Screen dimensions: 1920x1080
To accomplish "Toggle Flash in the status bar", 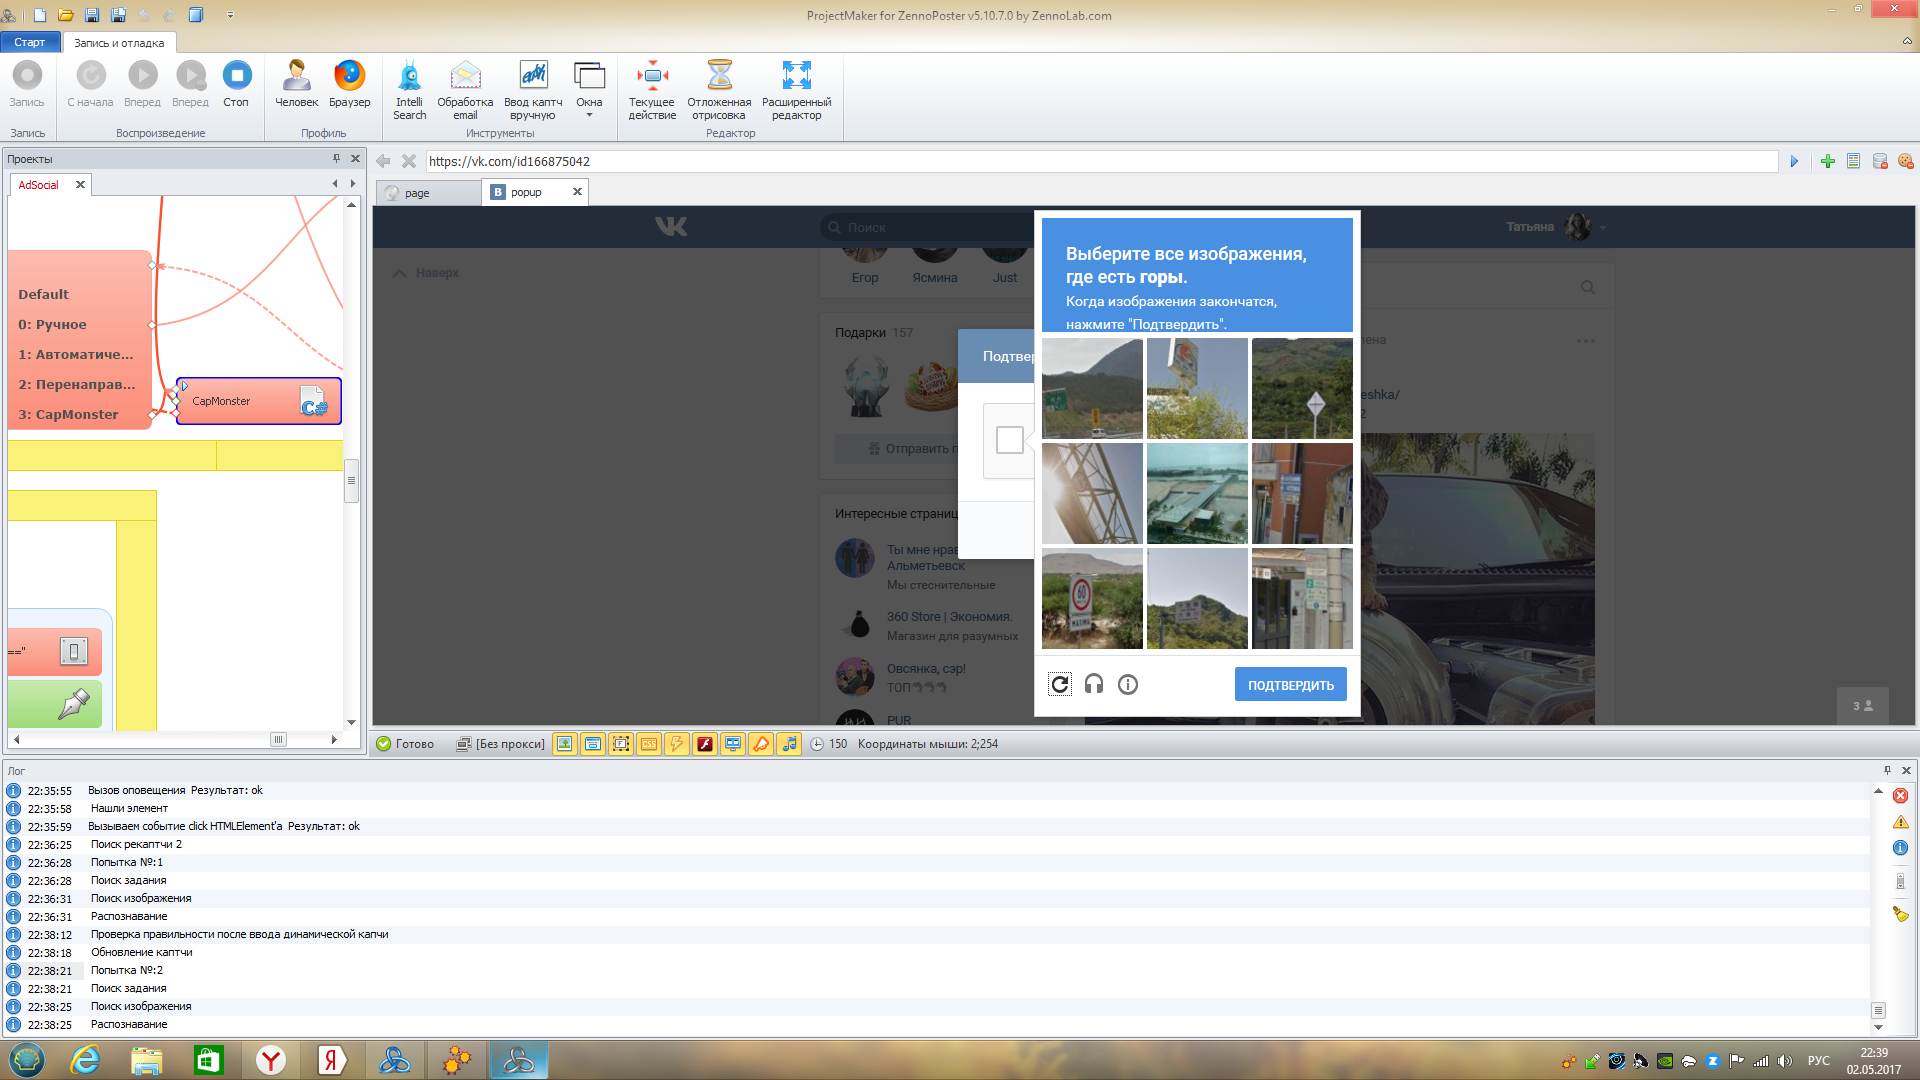I will point(705,744).
